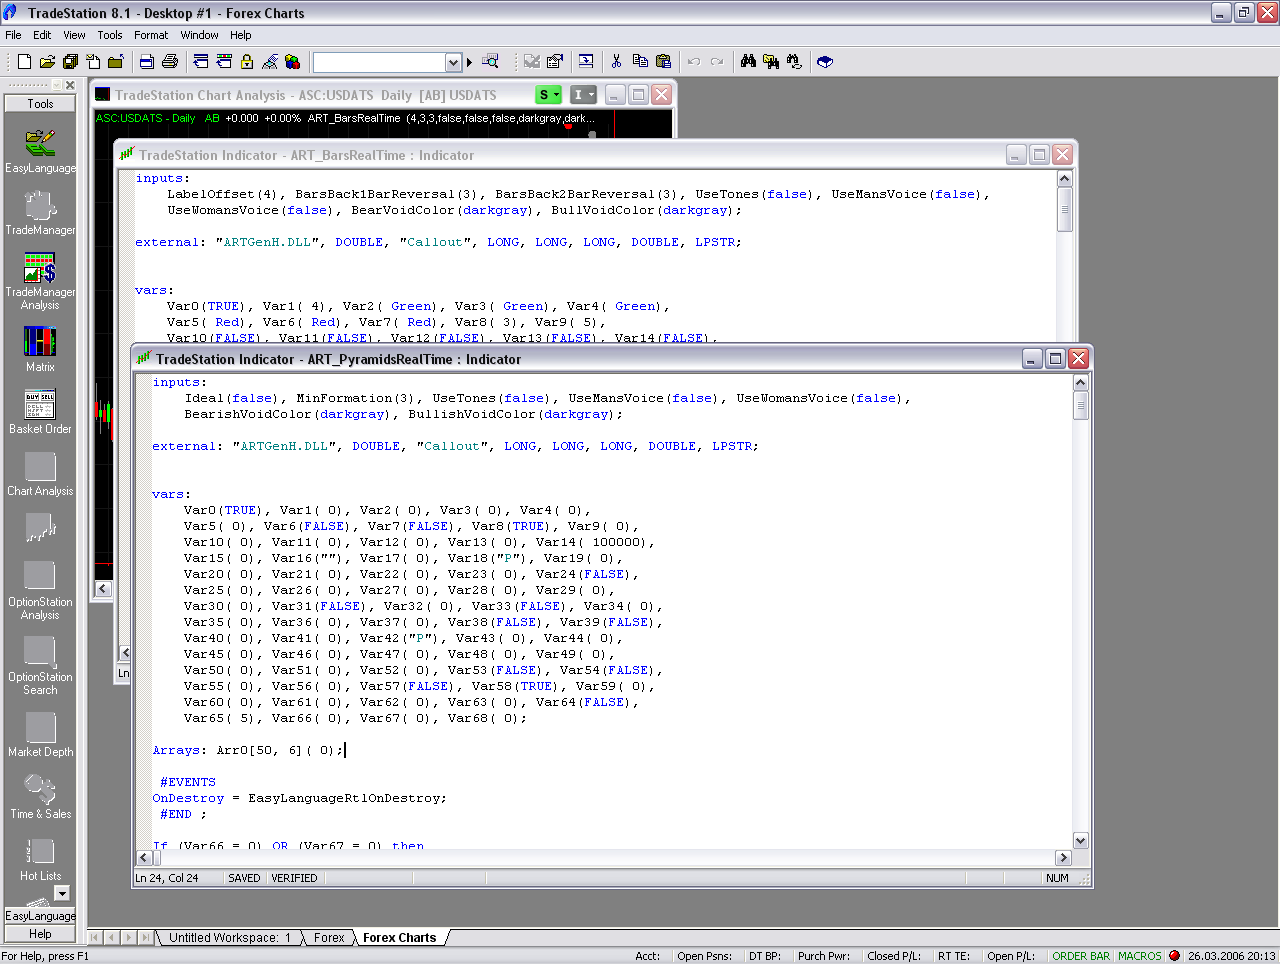The image size is (1280, 964).
Task: Open the Basket Order tool
Action: click(40, 405)
